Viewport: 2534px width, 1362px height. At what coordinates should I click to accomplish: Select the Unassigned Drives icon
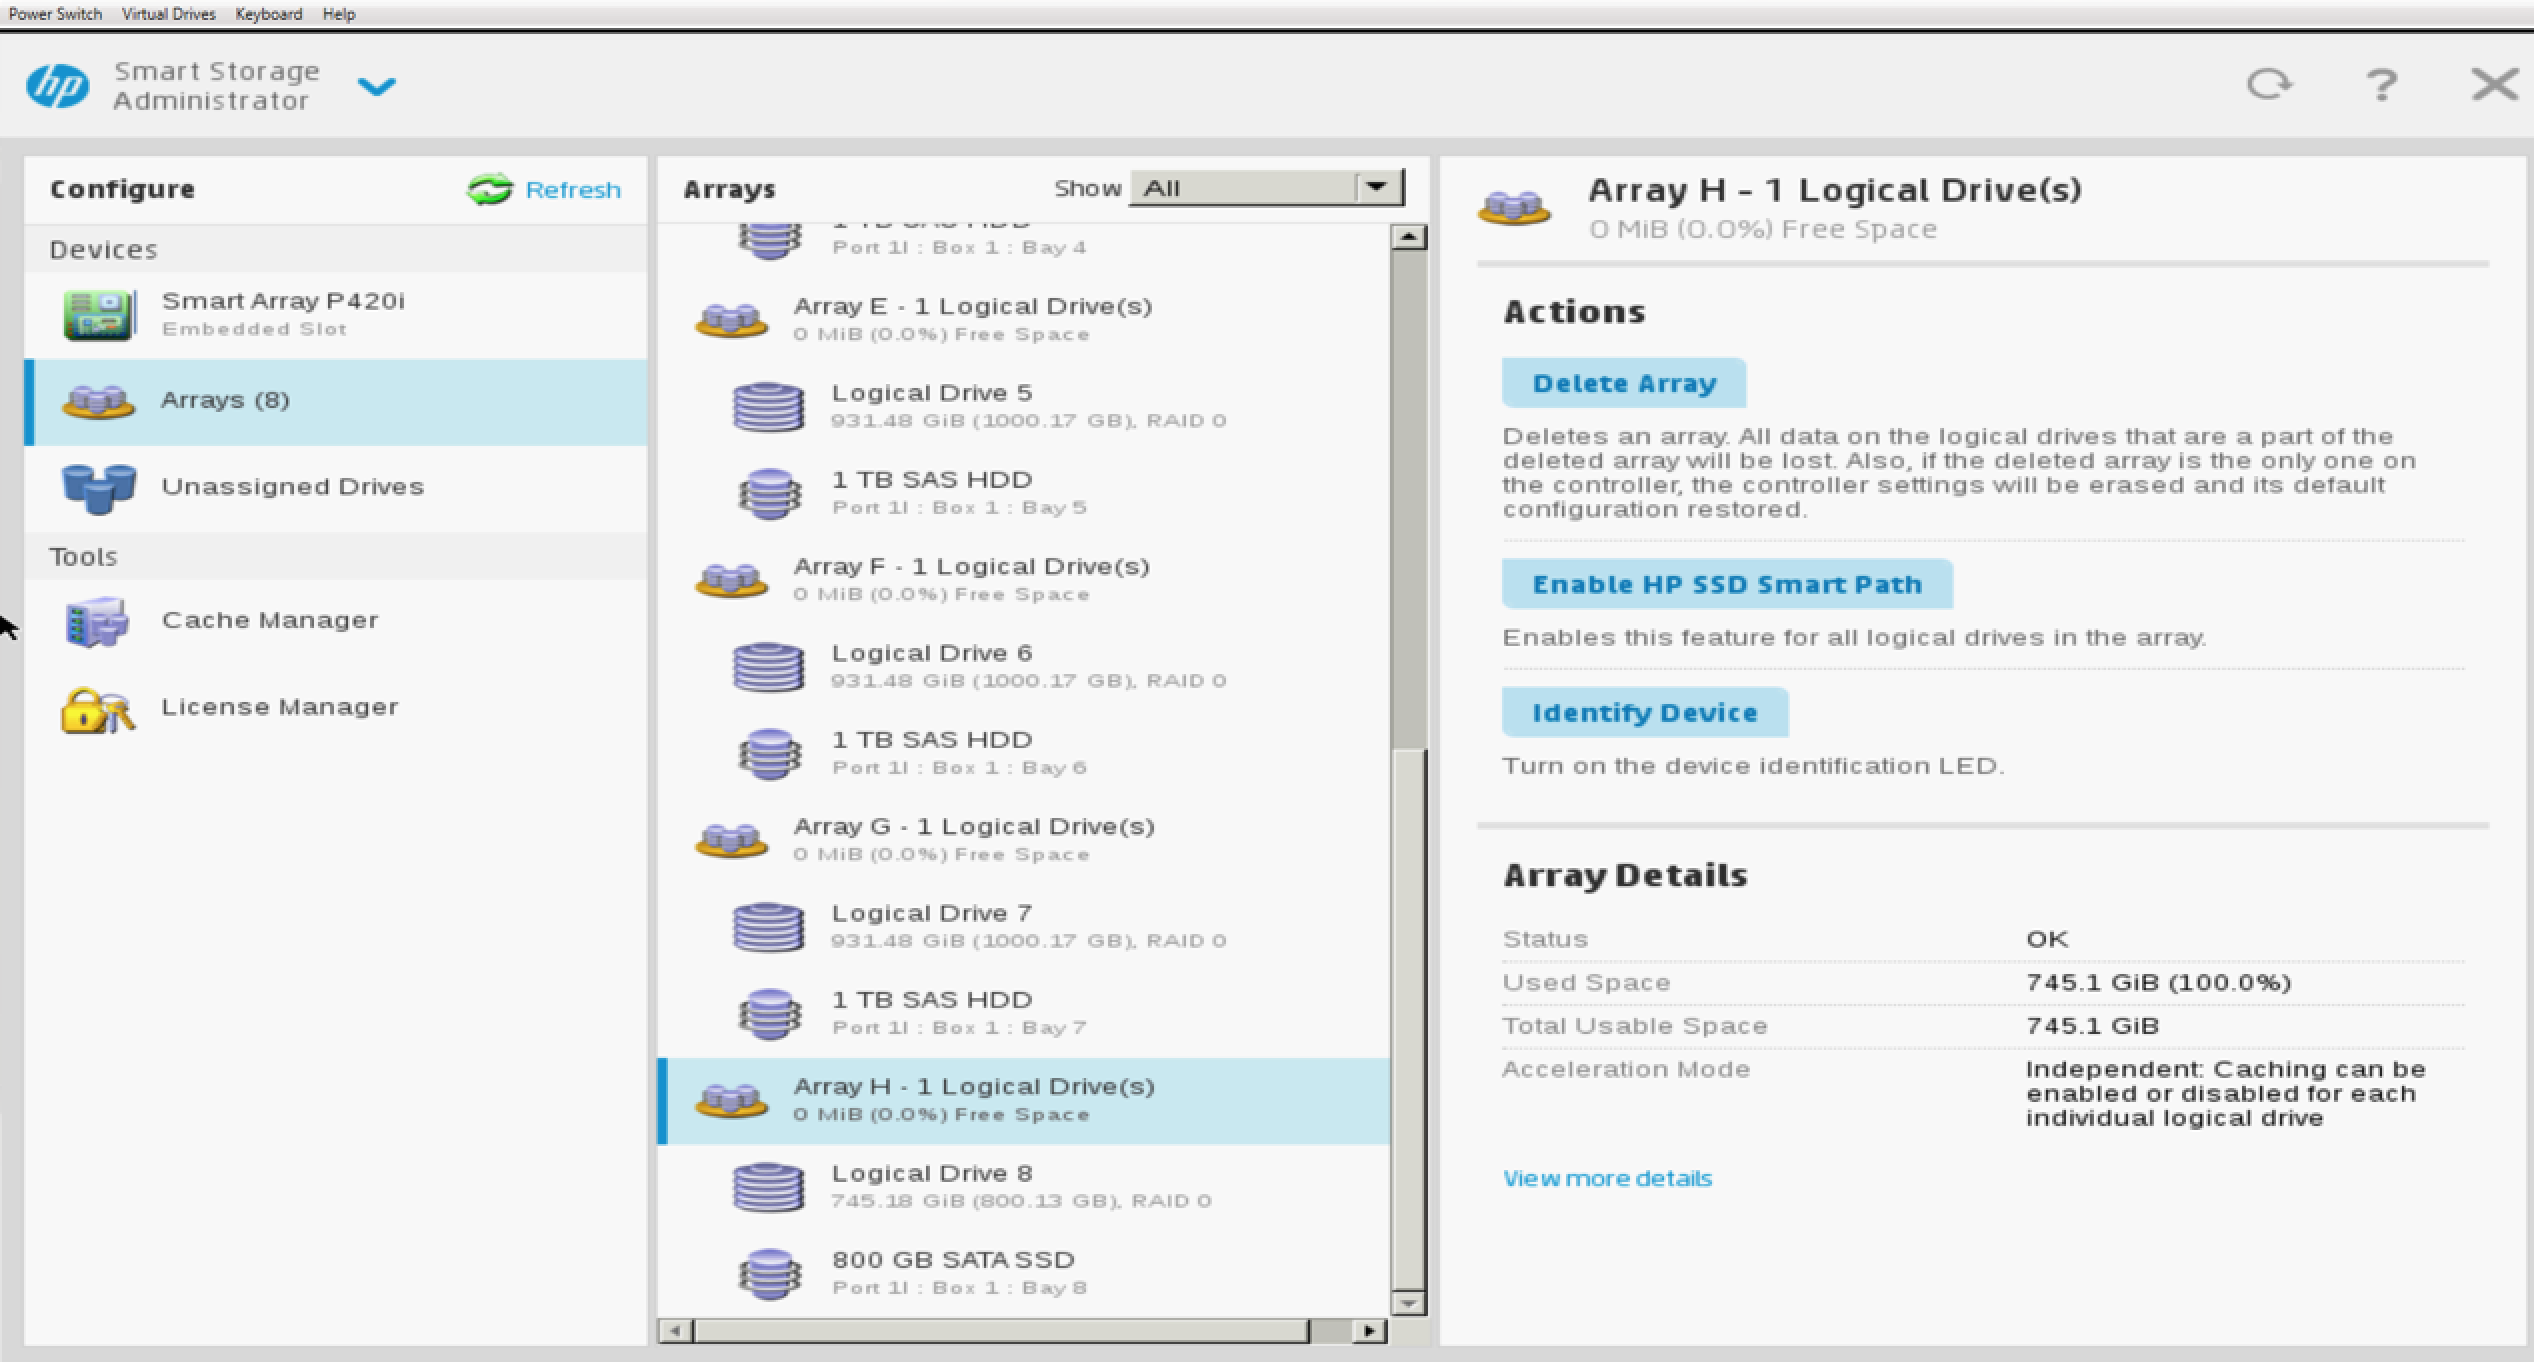click(97, 488)
